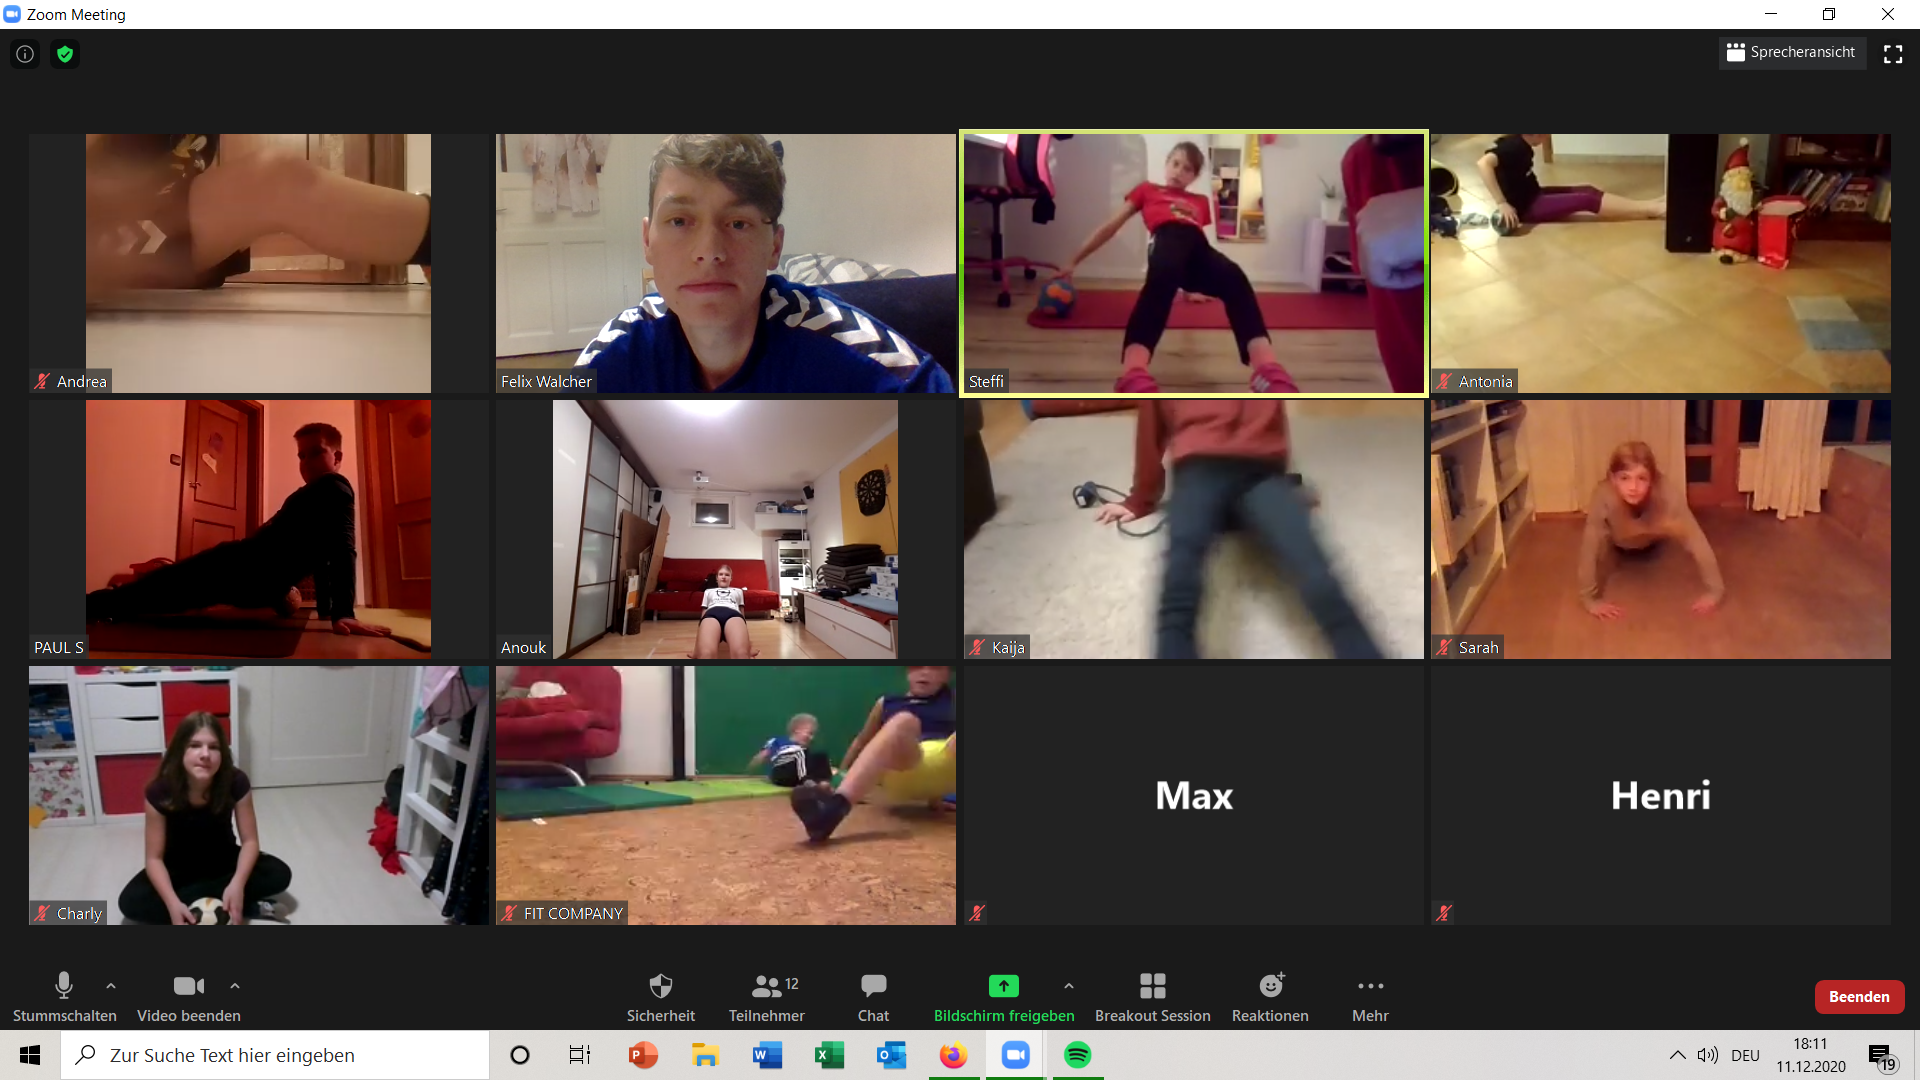1920x1080 pixels.
Task: Open meeting information icon
Action: 25,54
